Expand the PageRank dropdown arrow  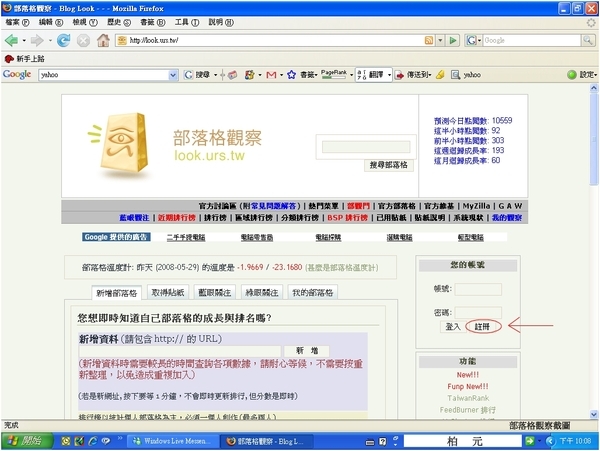(351, 75)
